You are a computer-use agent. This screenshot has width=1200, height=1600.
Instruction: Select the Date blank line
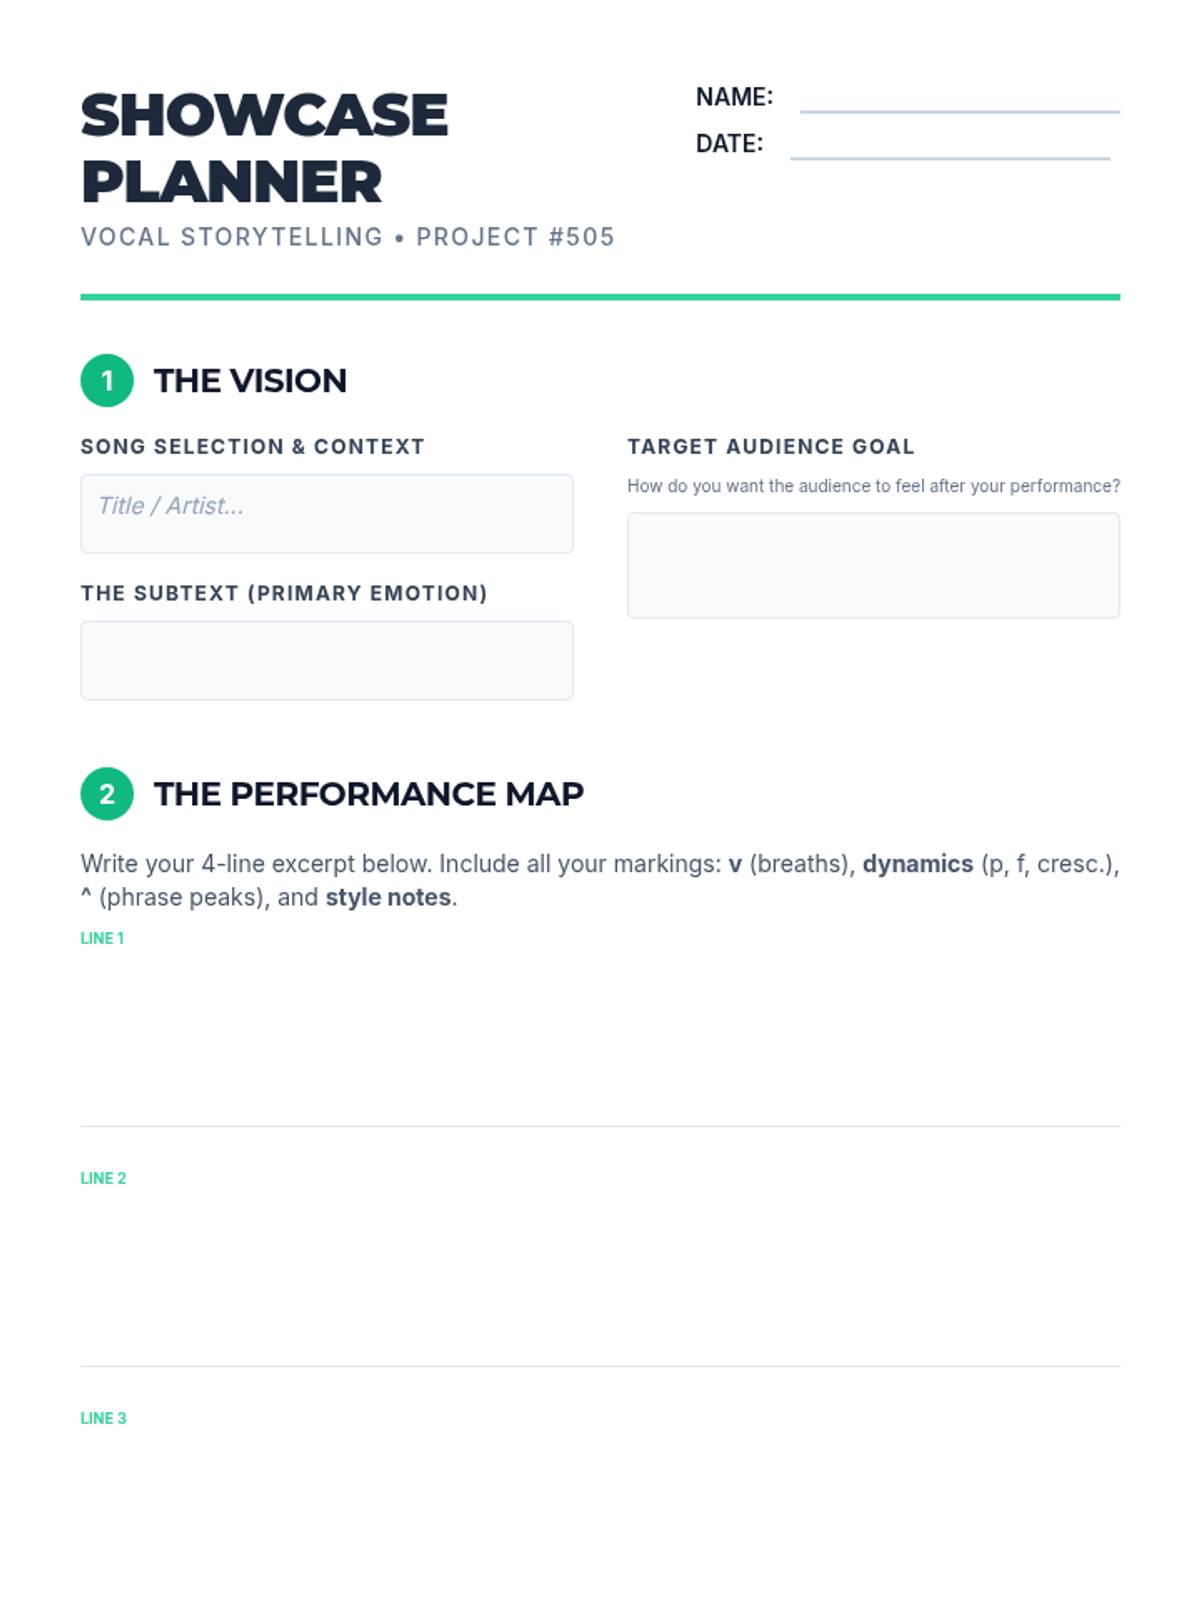[x=949, y=148]
